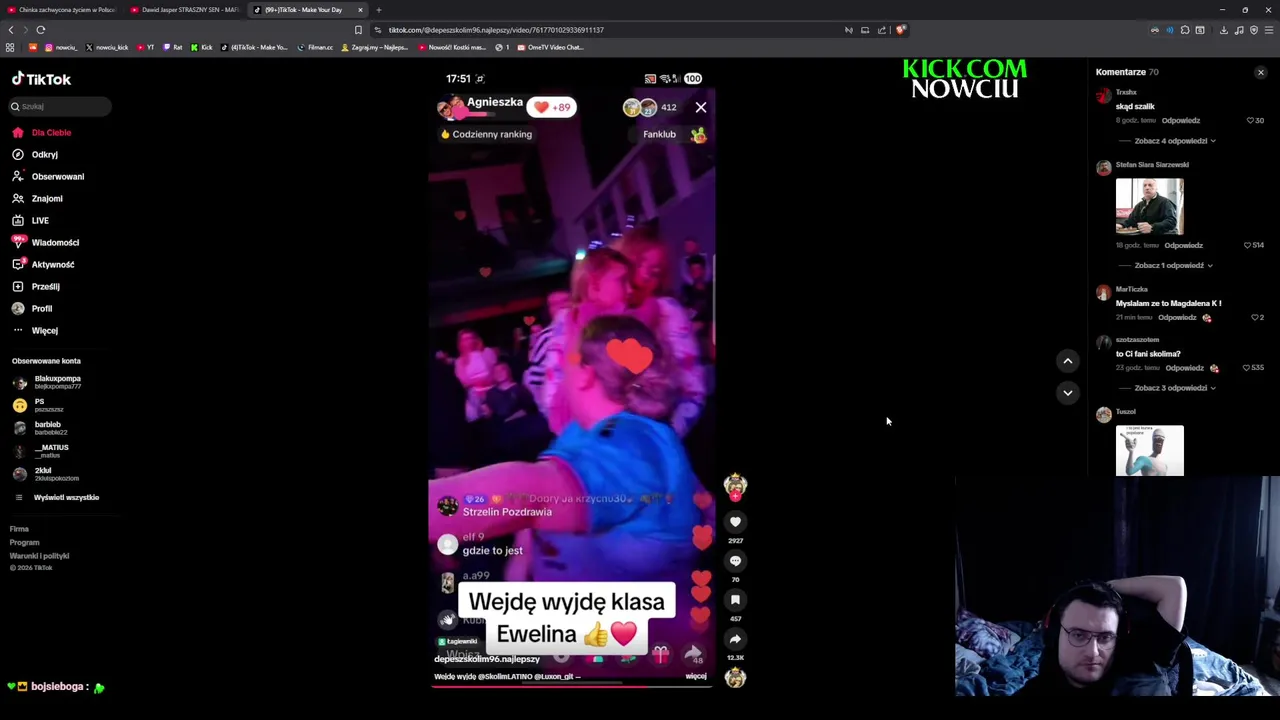Reload the page
Viewport: 1280px width, 720px height.
(x=41, y=30)
